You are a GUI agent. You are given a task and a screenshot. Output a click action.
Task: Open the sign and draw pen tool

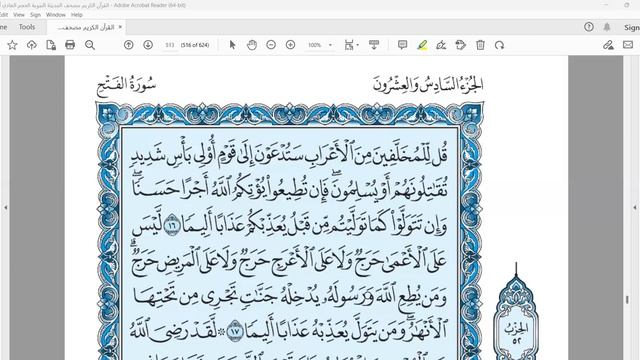tap(441, 45)
